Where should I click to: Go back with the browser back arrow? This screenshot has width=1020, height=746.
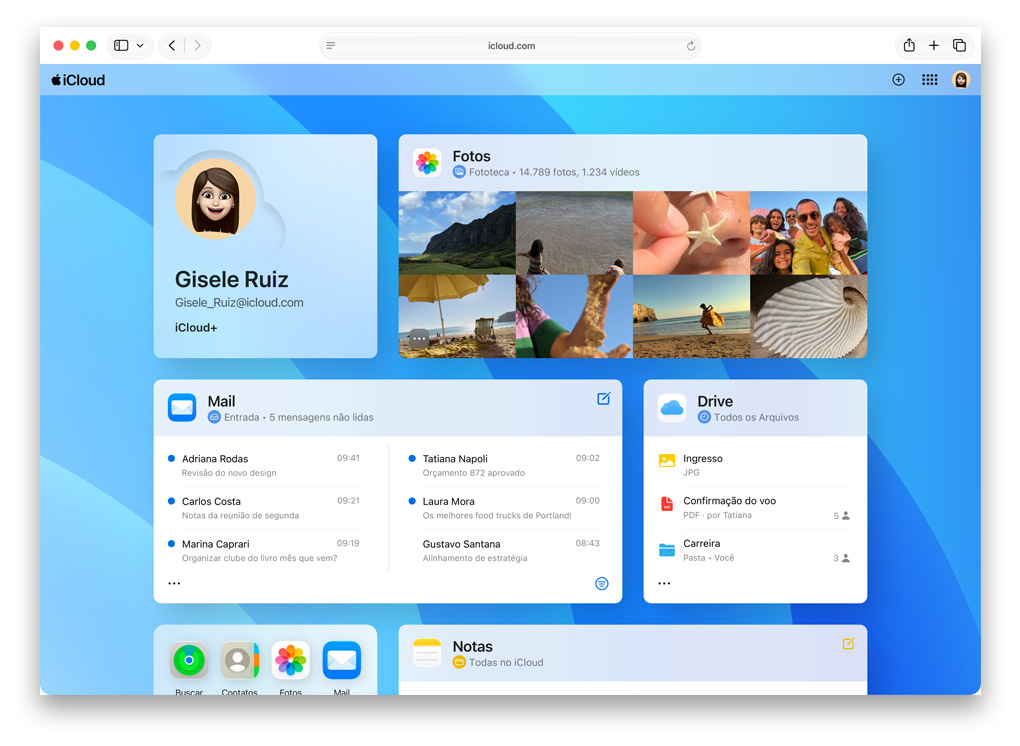[x=172, y=46]
